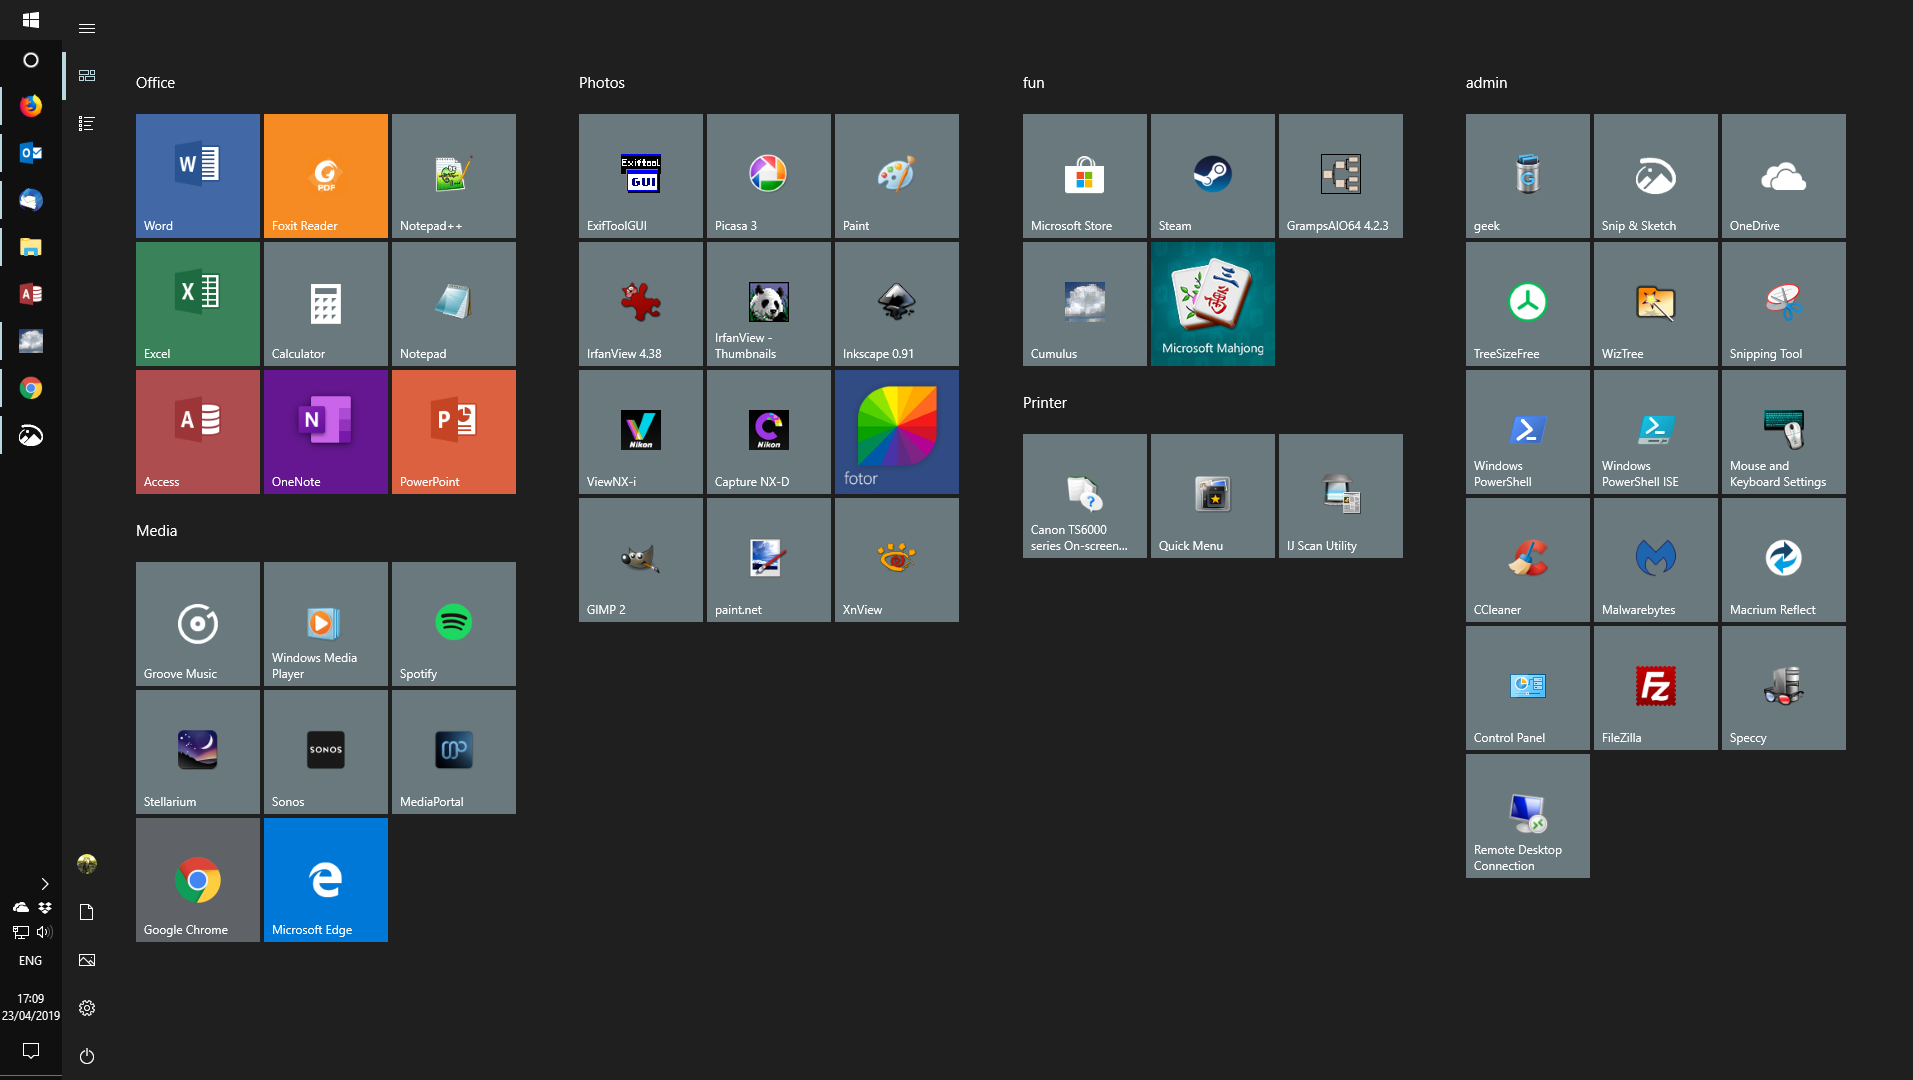Screen dimensions: 1913x1080
Task: Launch Stellarium tile
Action: [198, 752]
